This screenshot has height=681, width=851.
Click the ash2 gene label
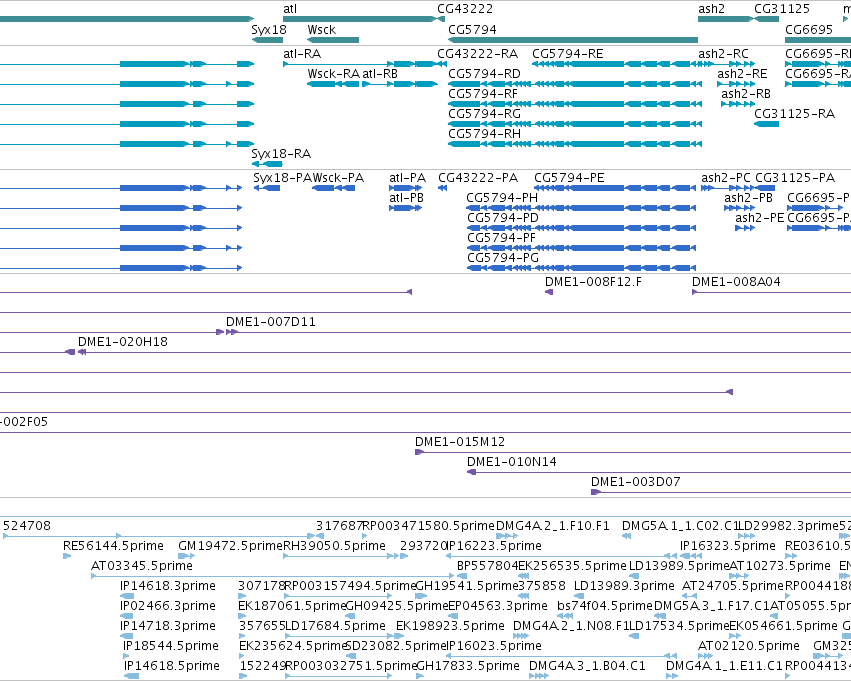[711, 9]
